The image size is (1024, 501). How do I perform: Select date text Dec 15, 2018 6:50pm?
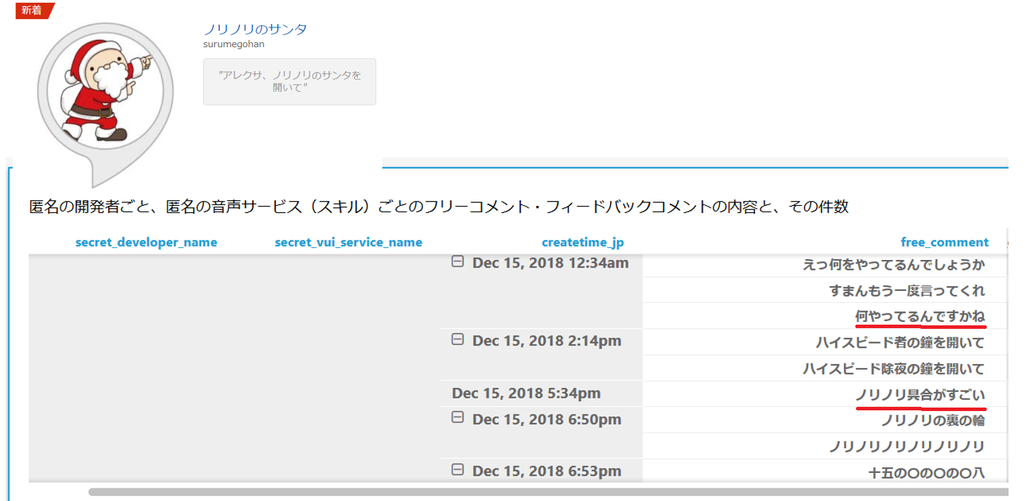tap(547, 419)
